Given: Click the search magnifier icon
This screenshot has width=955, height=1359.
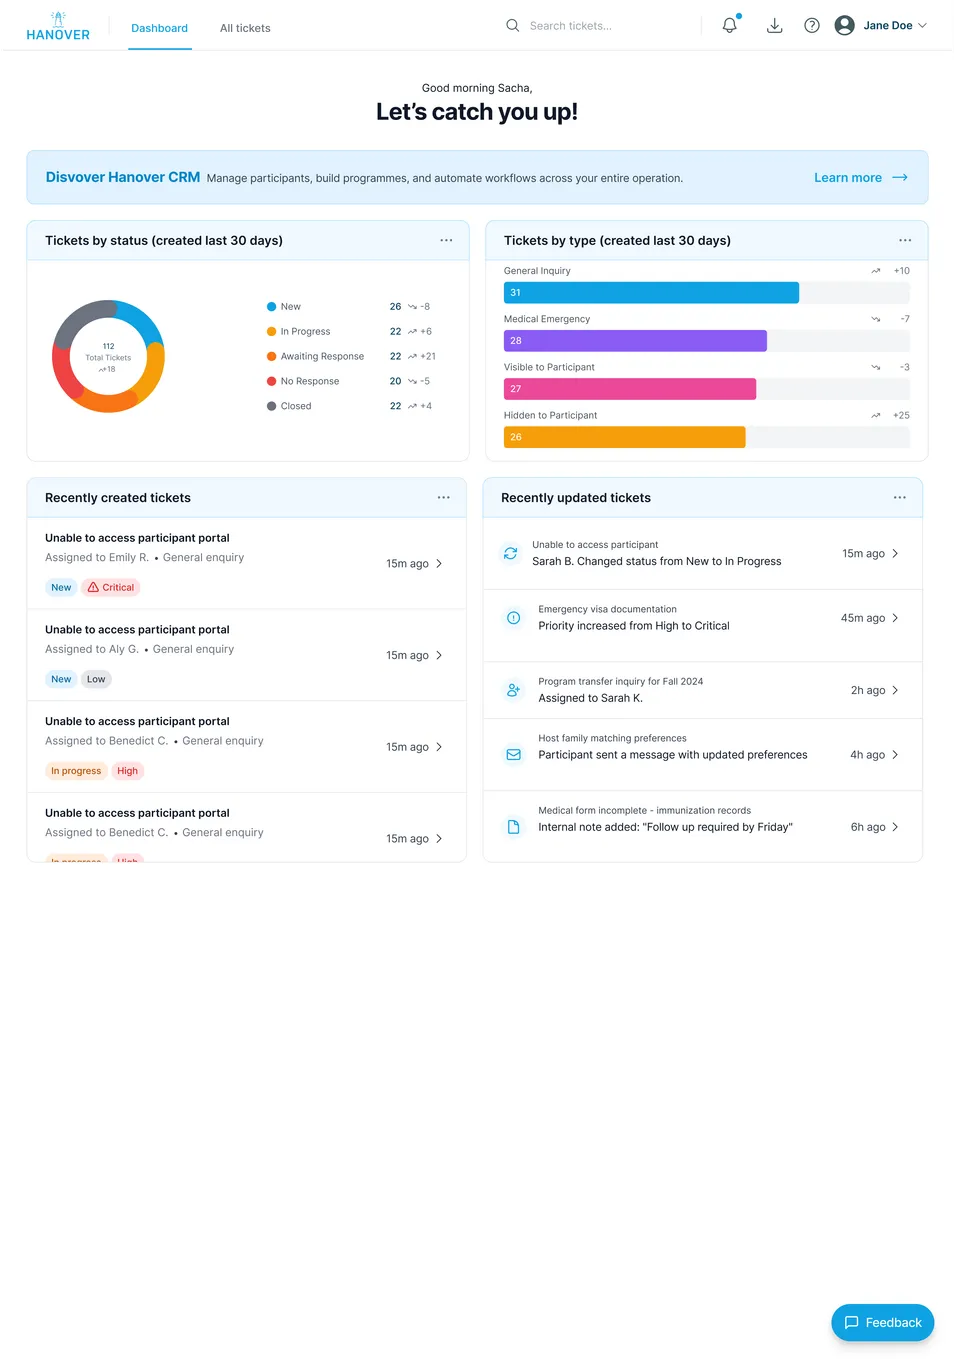Looking at the screenshot, I should click(x=513, y=26).
